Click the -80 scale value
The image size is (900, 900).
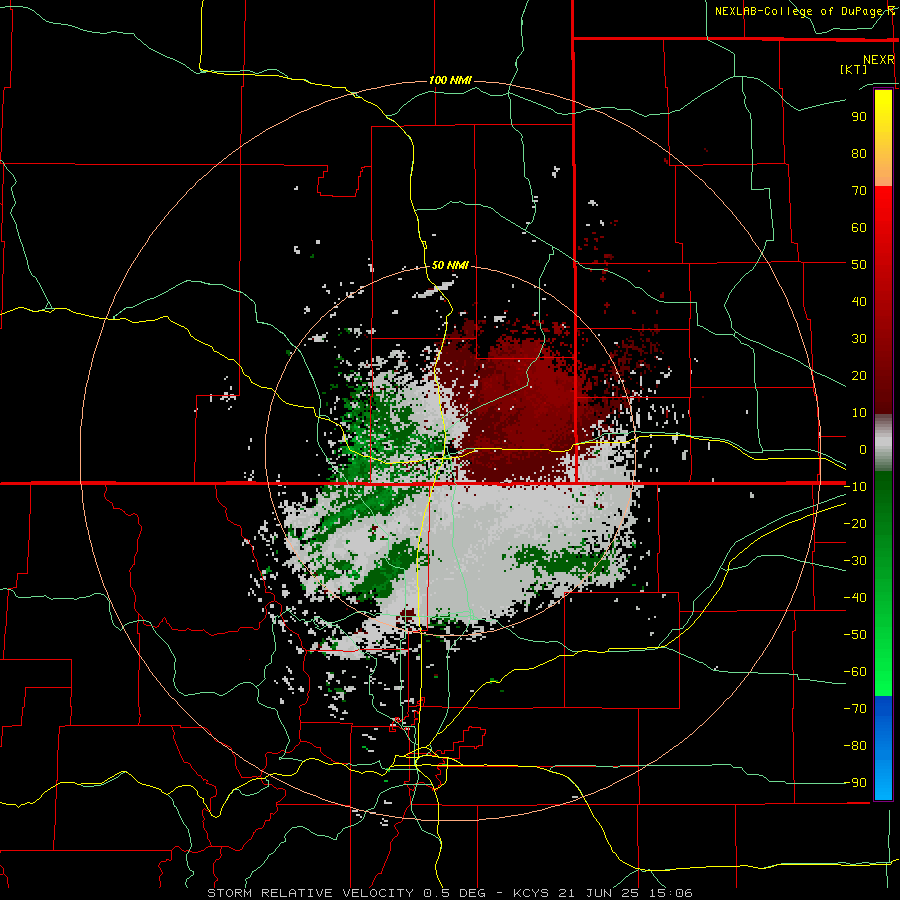[x=855, y=746]
